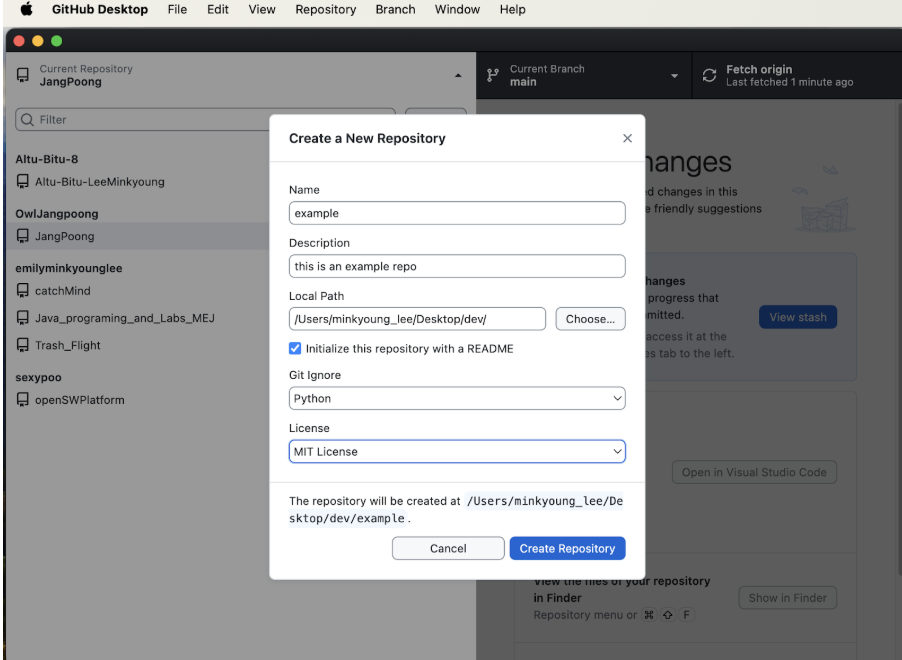Image resolution: width=902 pixels, height=660 pixels.
Task: Open the Edit menu
Action: (x=217, y=9)
